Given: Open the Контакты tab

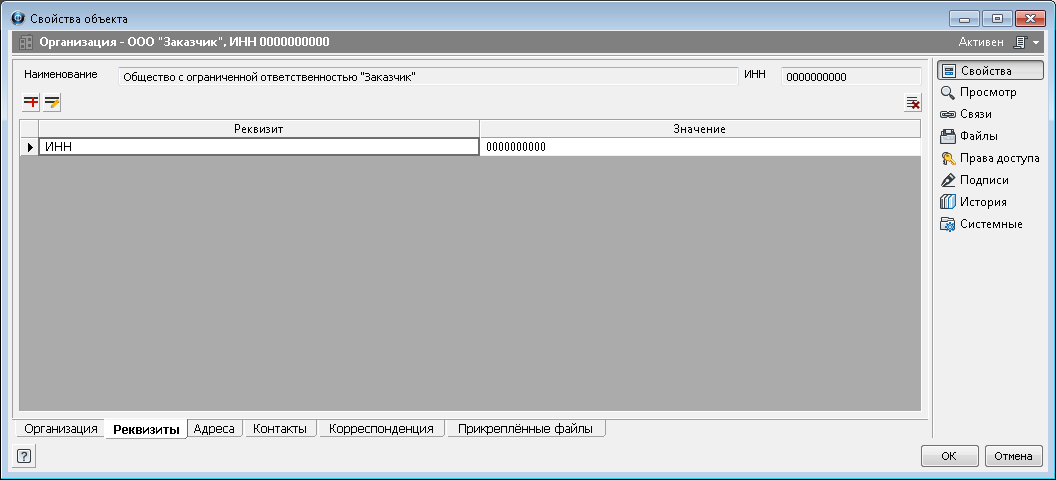Looking at the screenshot, I should coord(280,429).
